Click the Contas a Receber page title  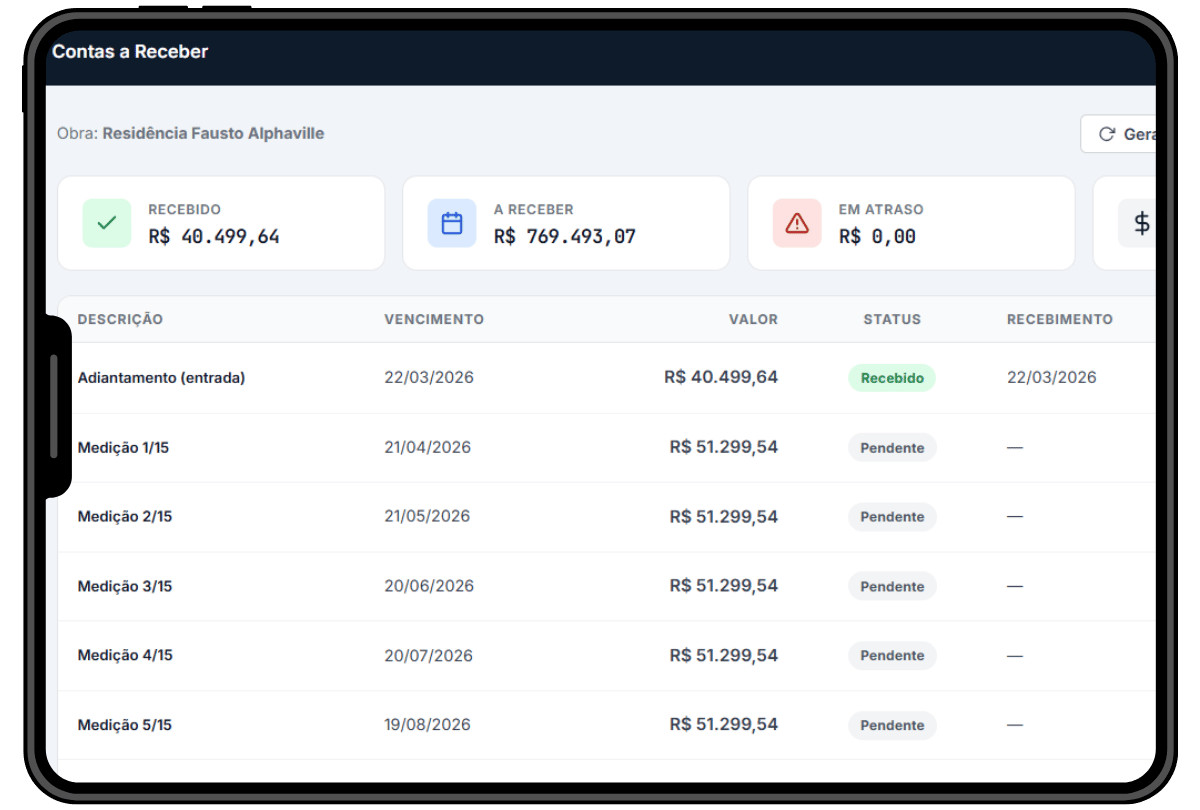click(x=130, y=52)
